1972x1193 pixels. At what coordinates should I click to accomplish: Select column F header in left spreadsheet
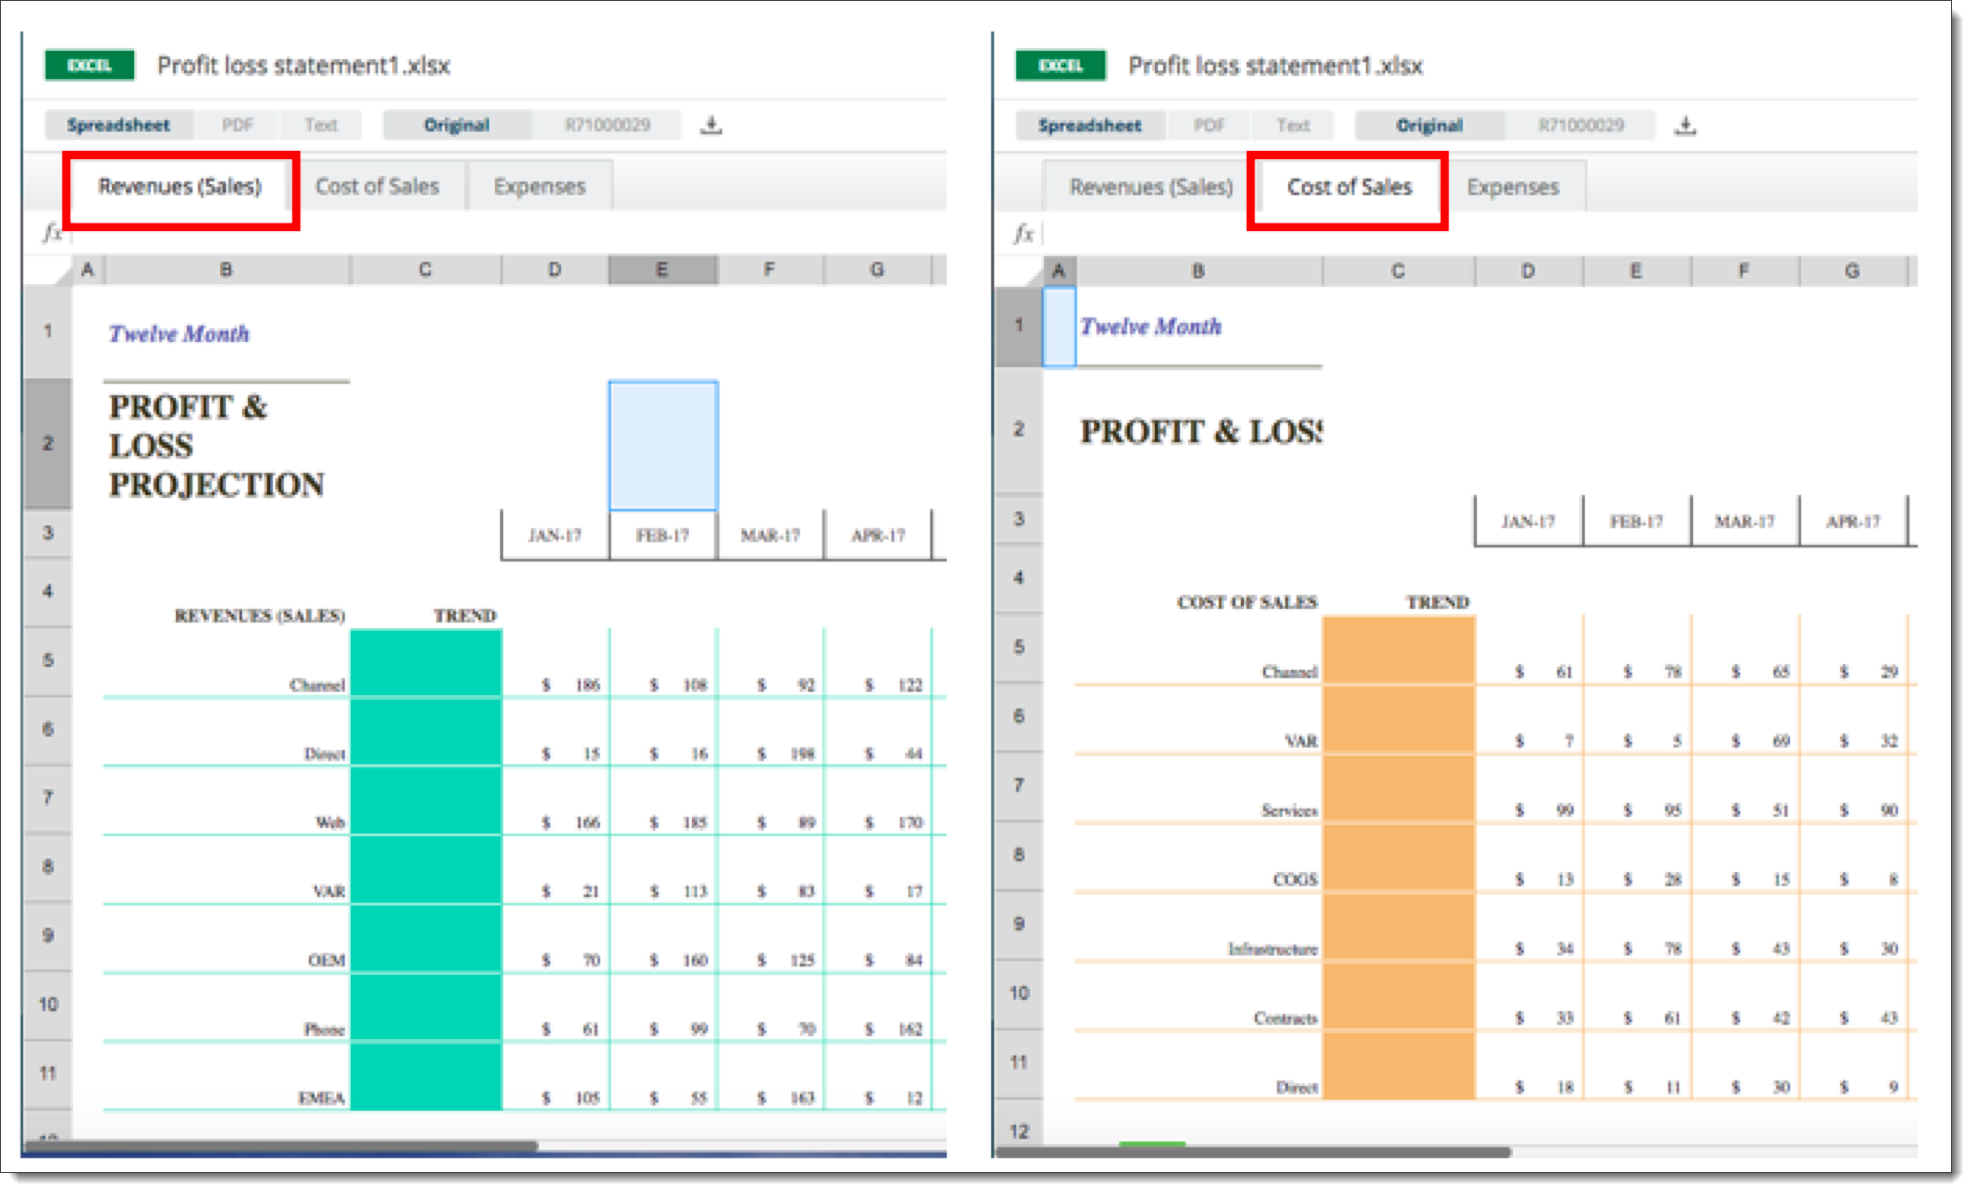click(x=769, y=270)
